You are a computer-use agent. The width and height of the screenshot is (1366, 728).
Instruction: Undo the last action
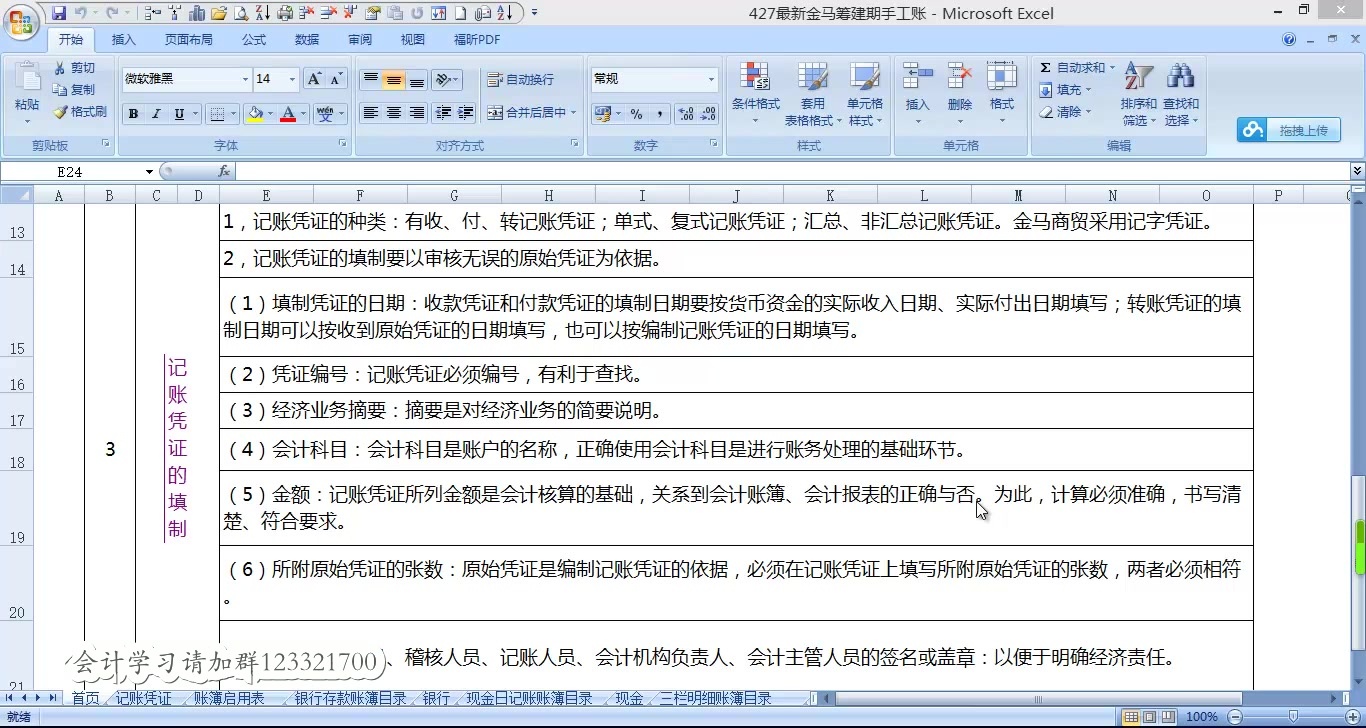(80, 13)
